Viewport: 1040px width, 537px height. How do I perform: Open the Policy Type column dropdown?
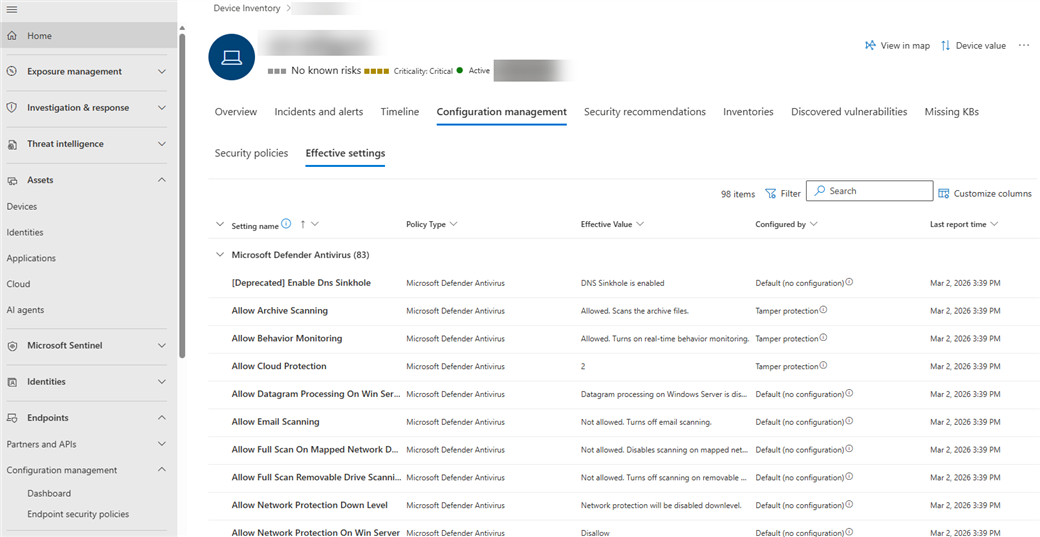click(x=454, y=225)
